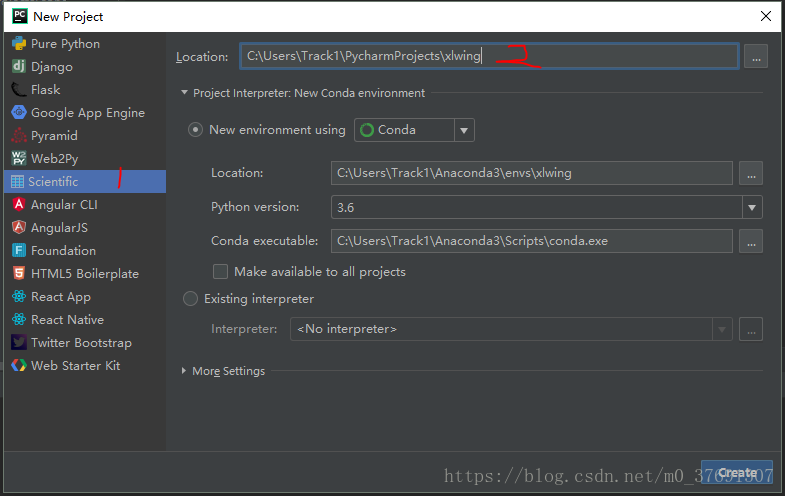Viewport: 785px width, 496px height.
Task: Select Google App Engine list entry
Action: [x=85, y=113]
